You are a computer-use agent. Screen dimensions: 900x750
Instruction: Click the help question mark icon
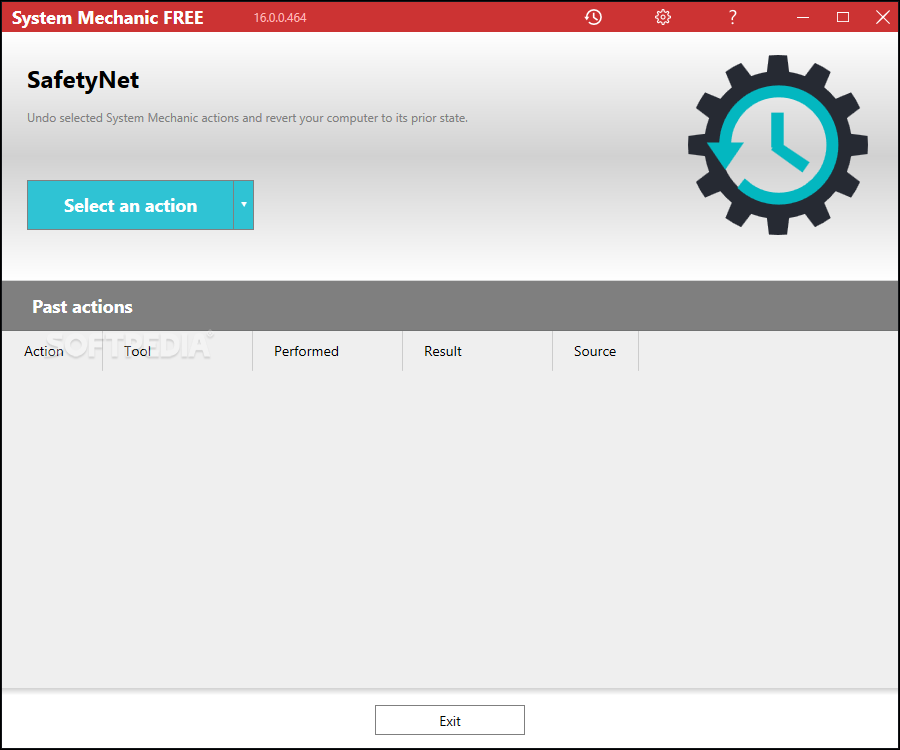[x=732, y=17]
